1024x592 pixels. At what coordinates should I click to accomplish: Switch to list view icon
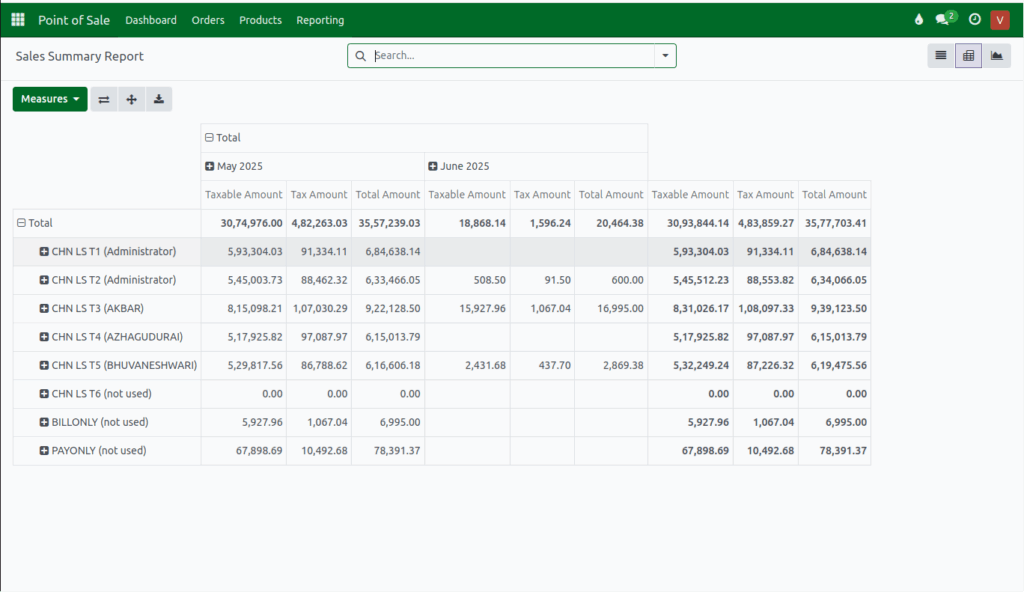click(x=940, y=55)
